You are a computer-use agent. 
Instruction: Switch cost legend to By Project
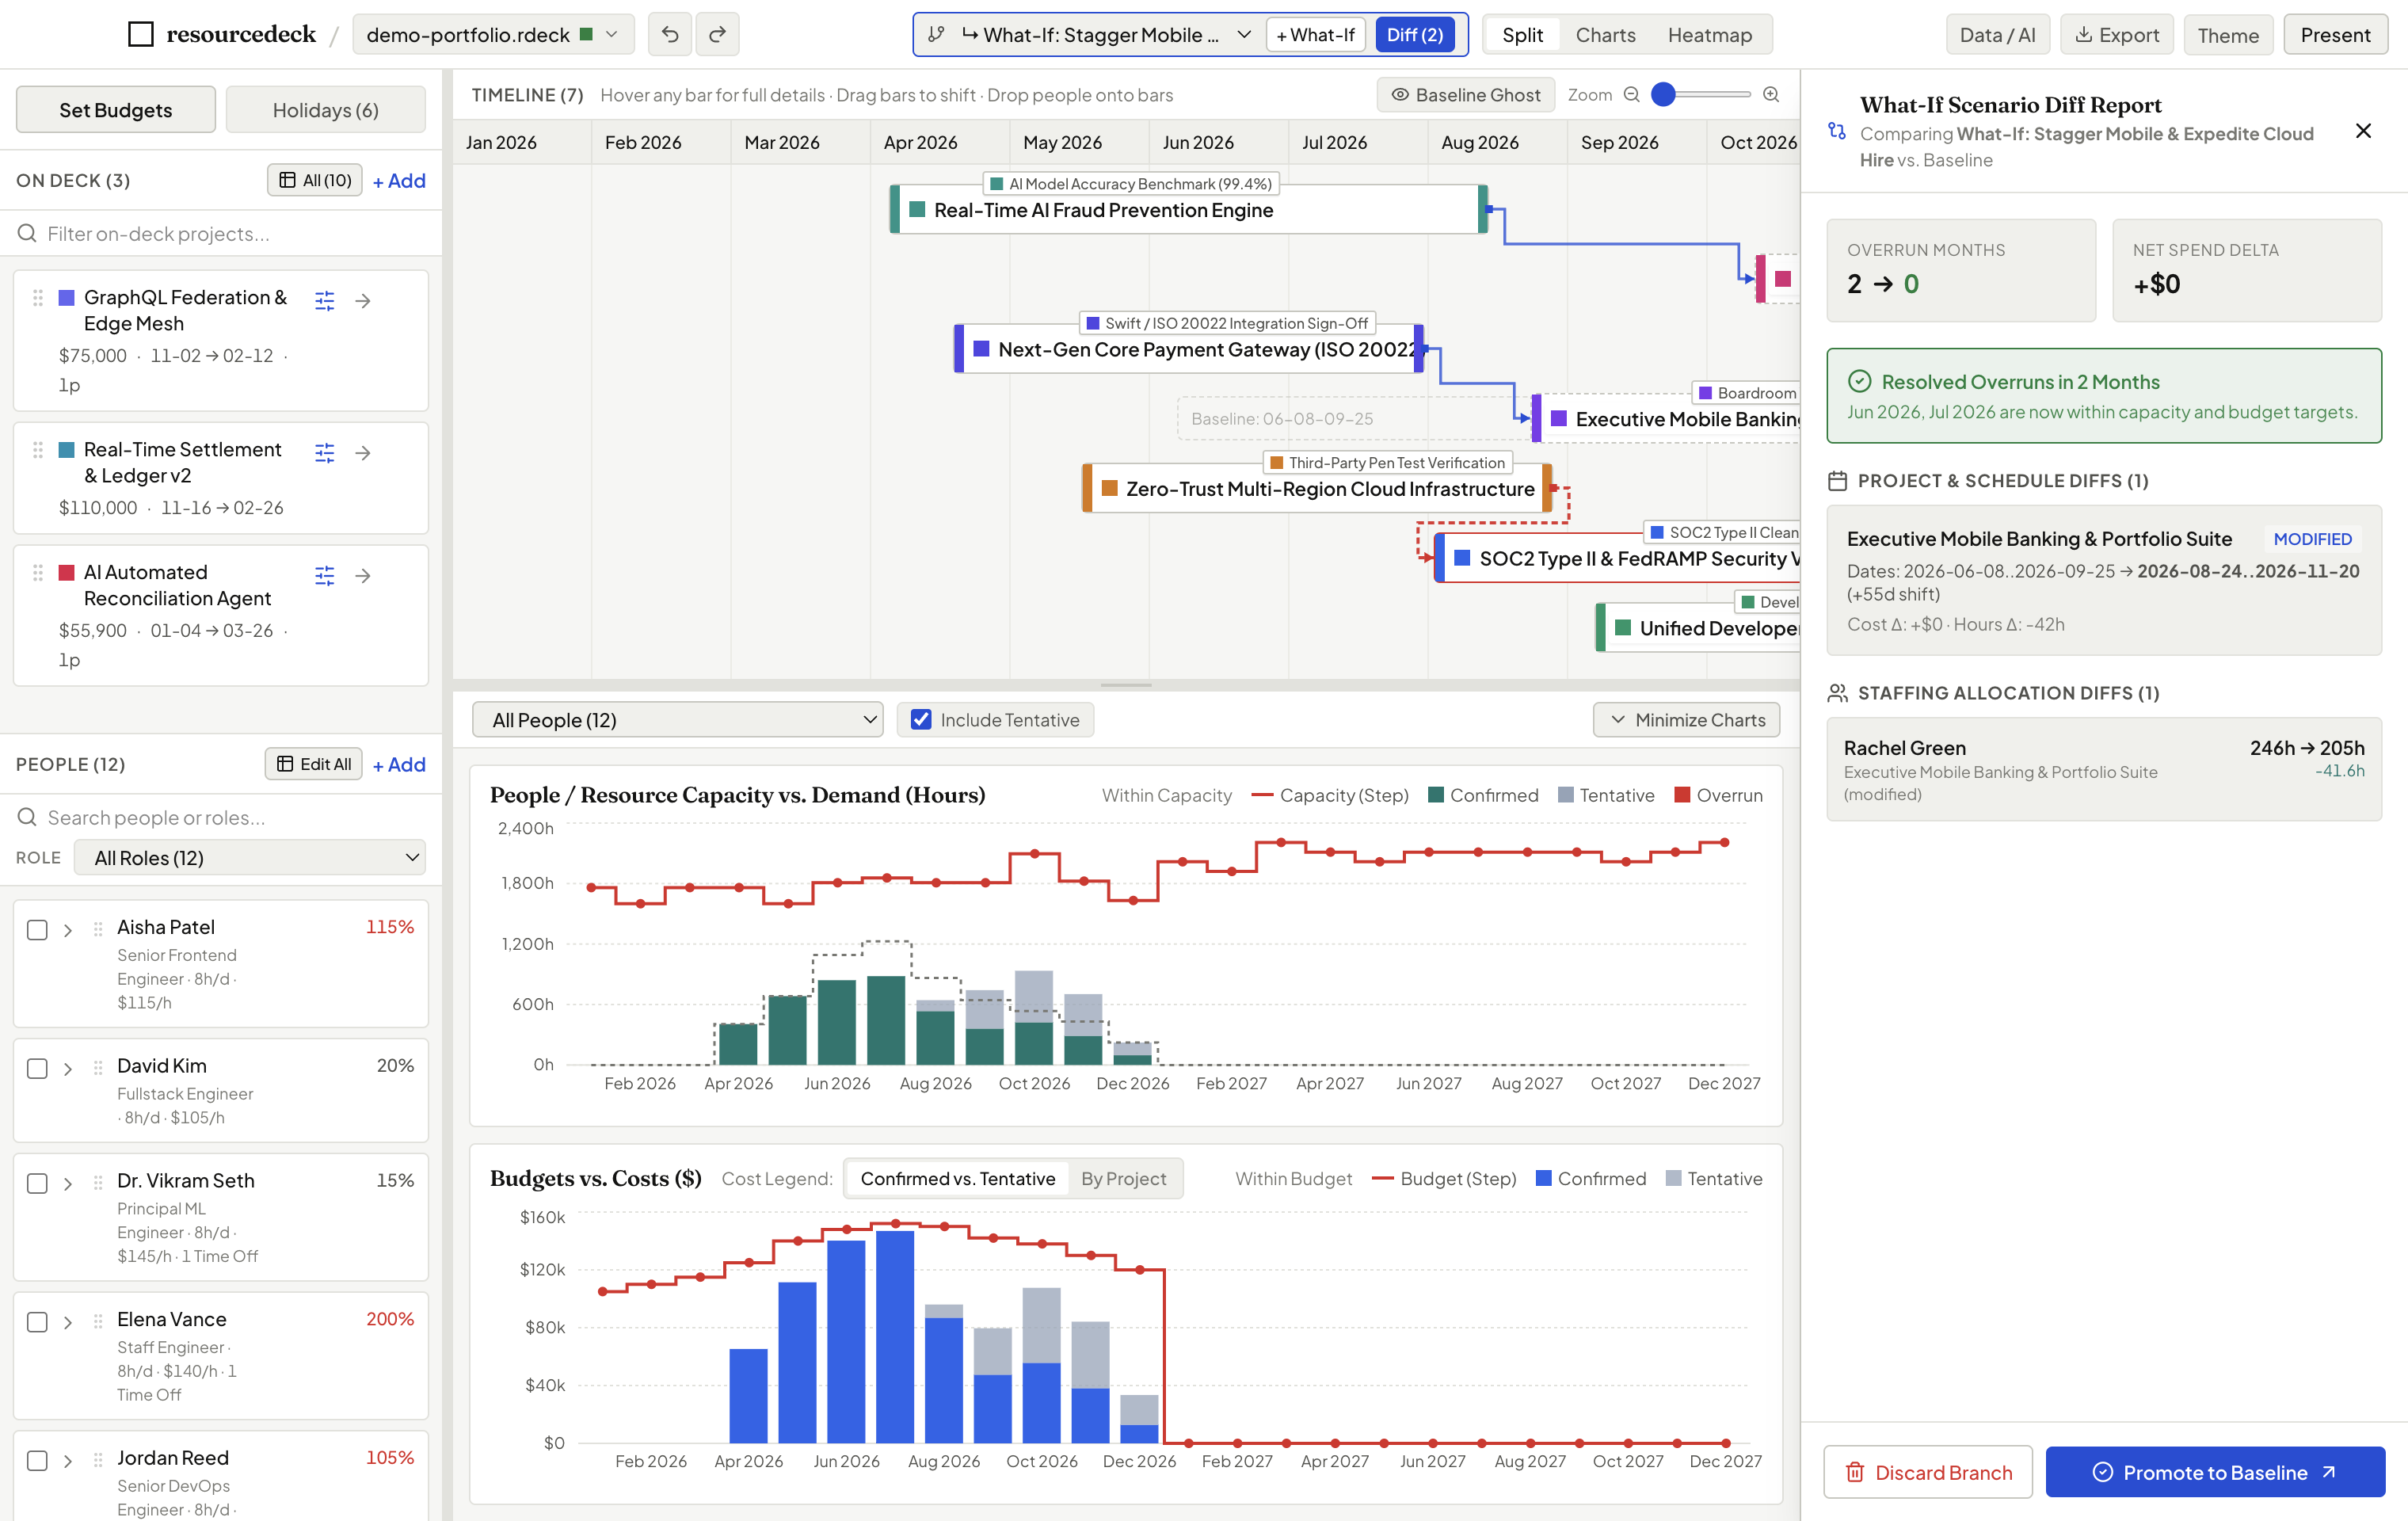(1123, 1178)
